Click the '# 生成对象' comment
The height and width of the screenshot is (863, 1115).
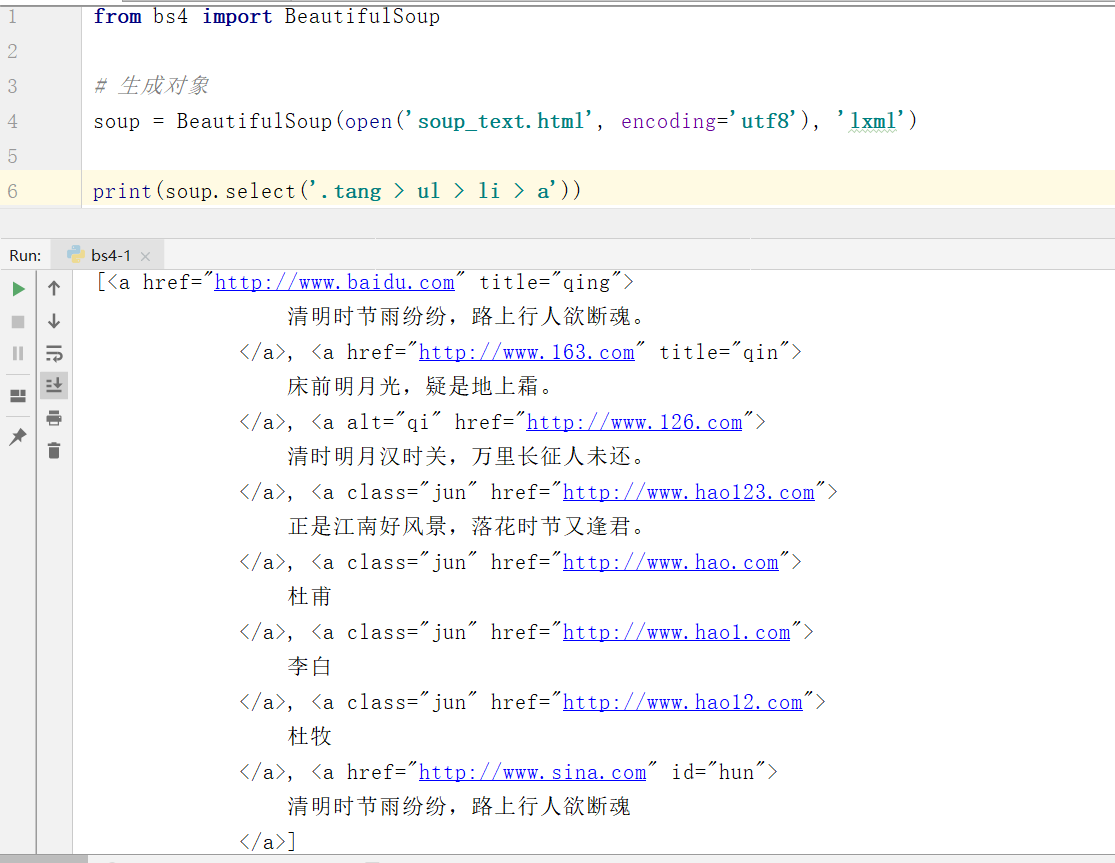point(151,86)
